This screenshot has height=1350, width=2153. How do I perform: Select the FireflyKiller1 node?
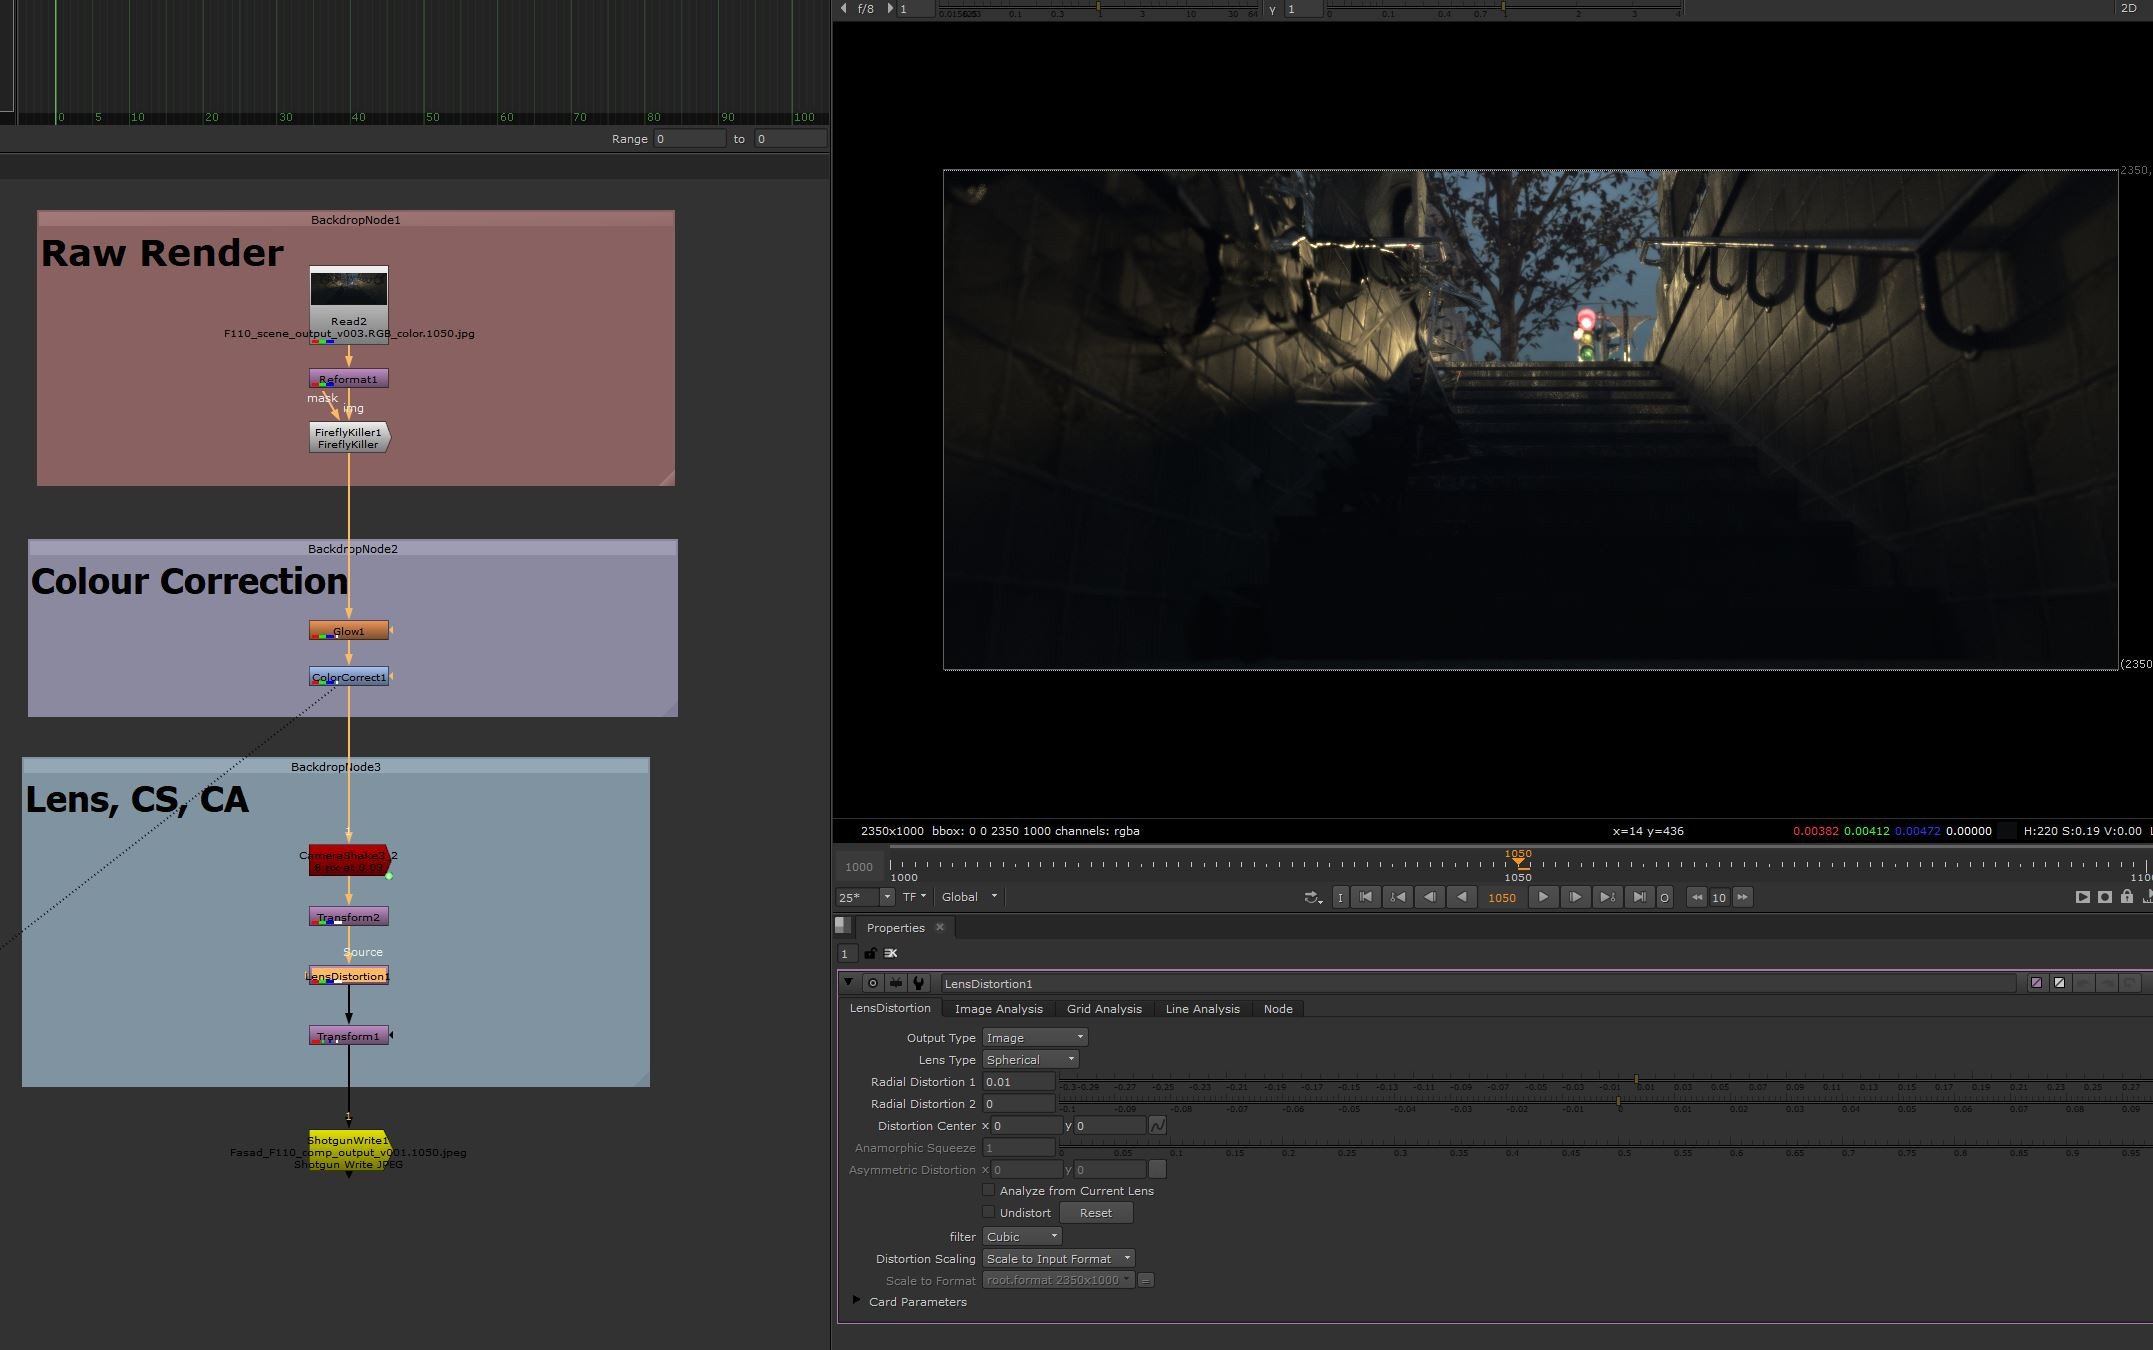[349, 438]
